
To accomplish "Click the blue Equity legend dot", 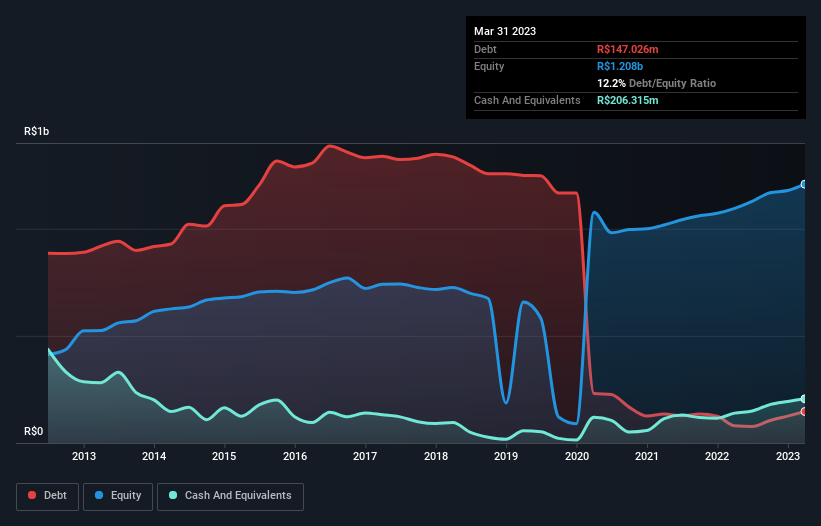I will 99,495.
